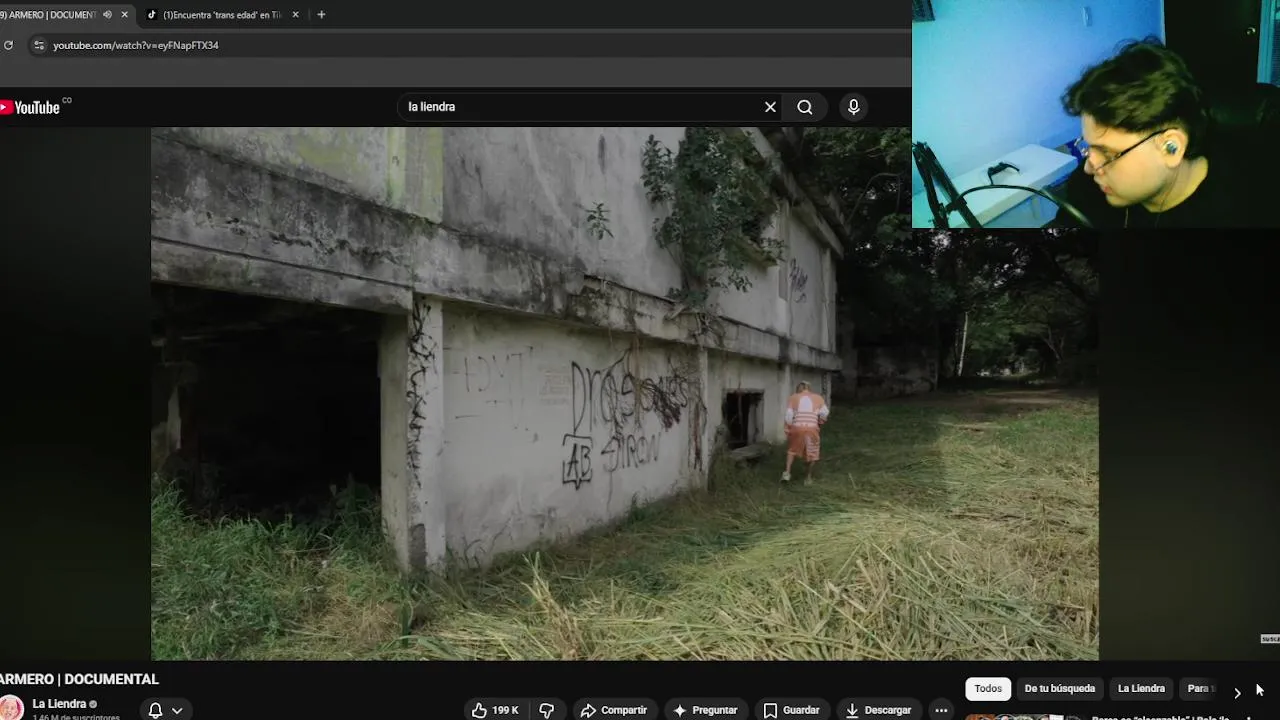Mute the ARMERO tab via the speaker icon
Viewport: 1280px width, 720px height.
107,15
